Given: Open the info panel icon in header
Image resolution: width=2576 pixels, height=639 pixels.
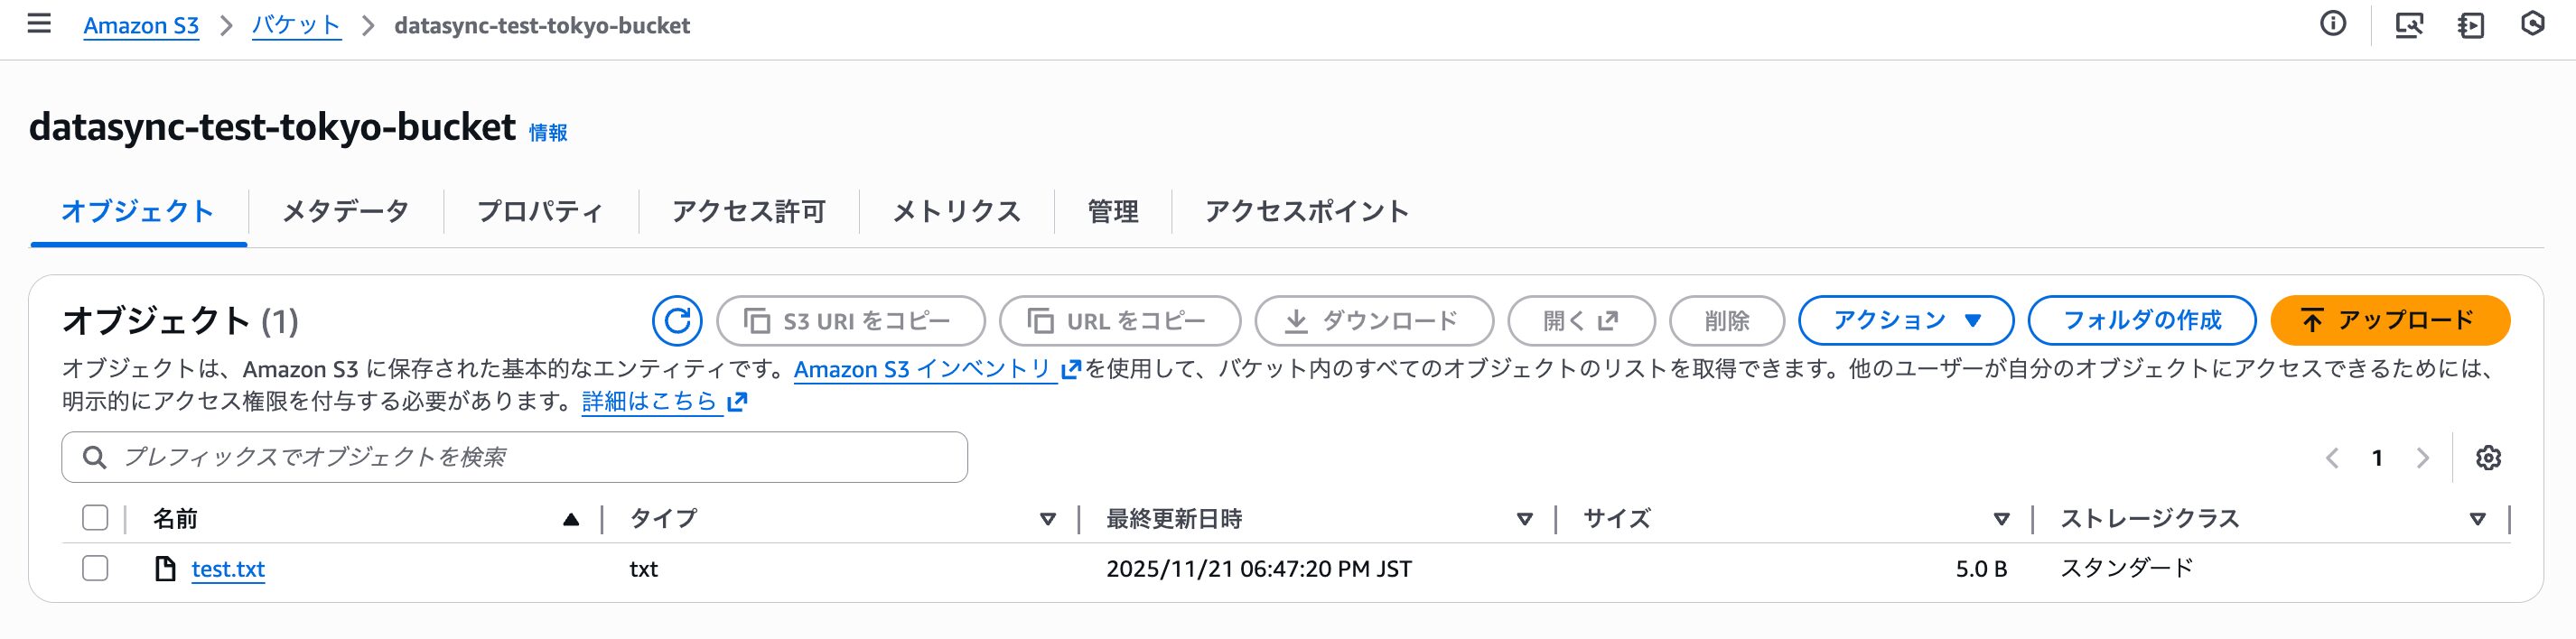Looking at the screenshot, I should [x=2333, y=24].
